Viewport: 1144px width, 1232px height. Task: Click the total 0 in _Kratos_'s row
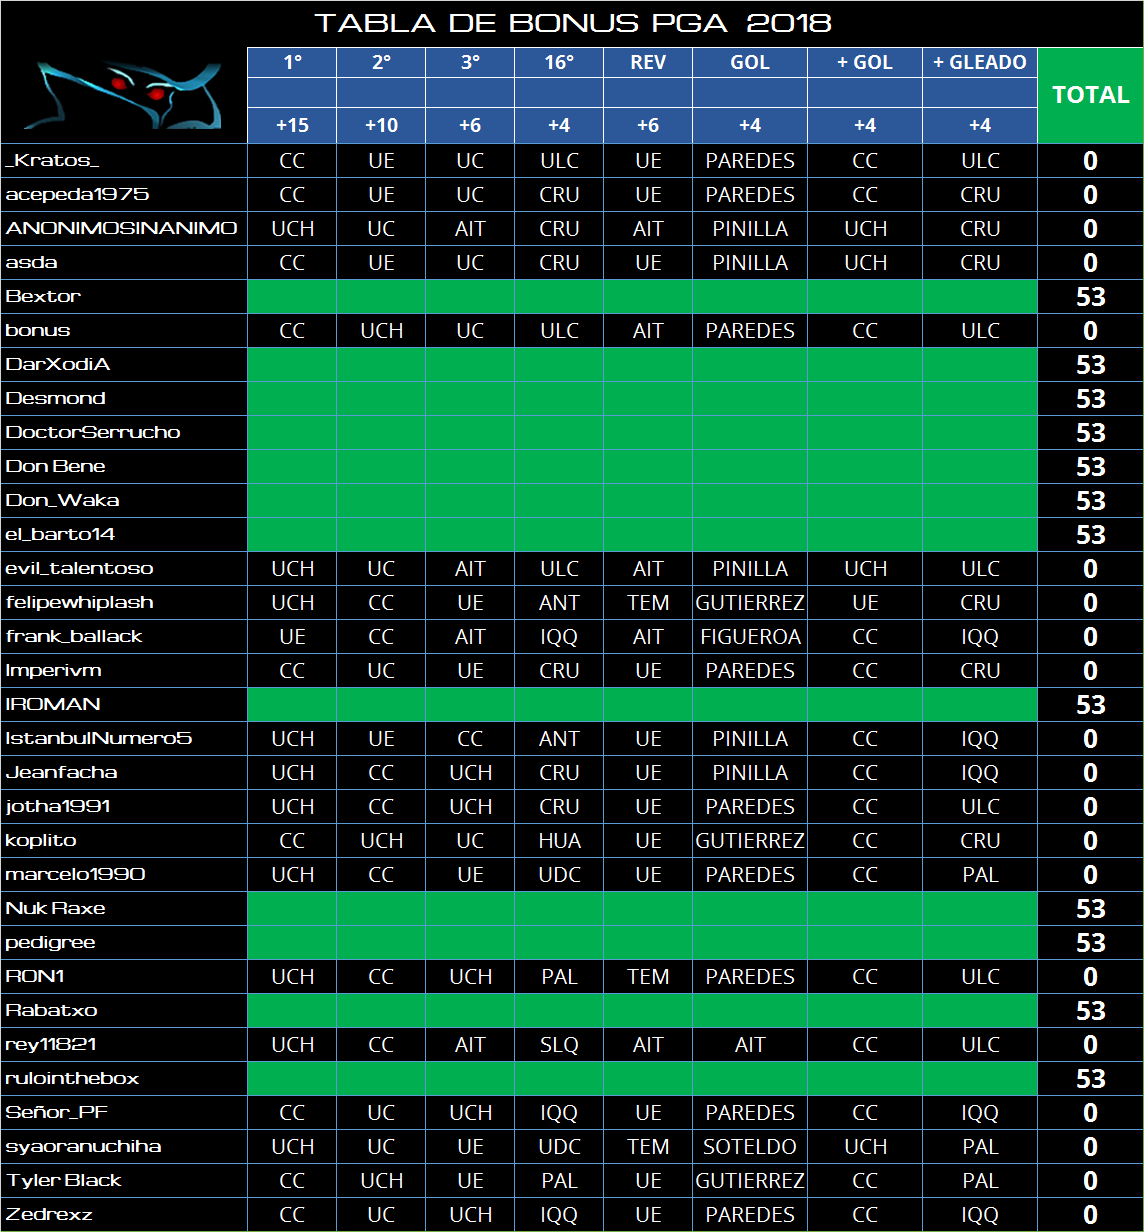pyautogui.click(x=1090, y=161)
